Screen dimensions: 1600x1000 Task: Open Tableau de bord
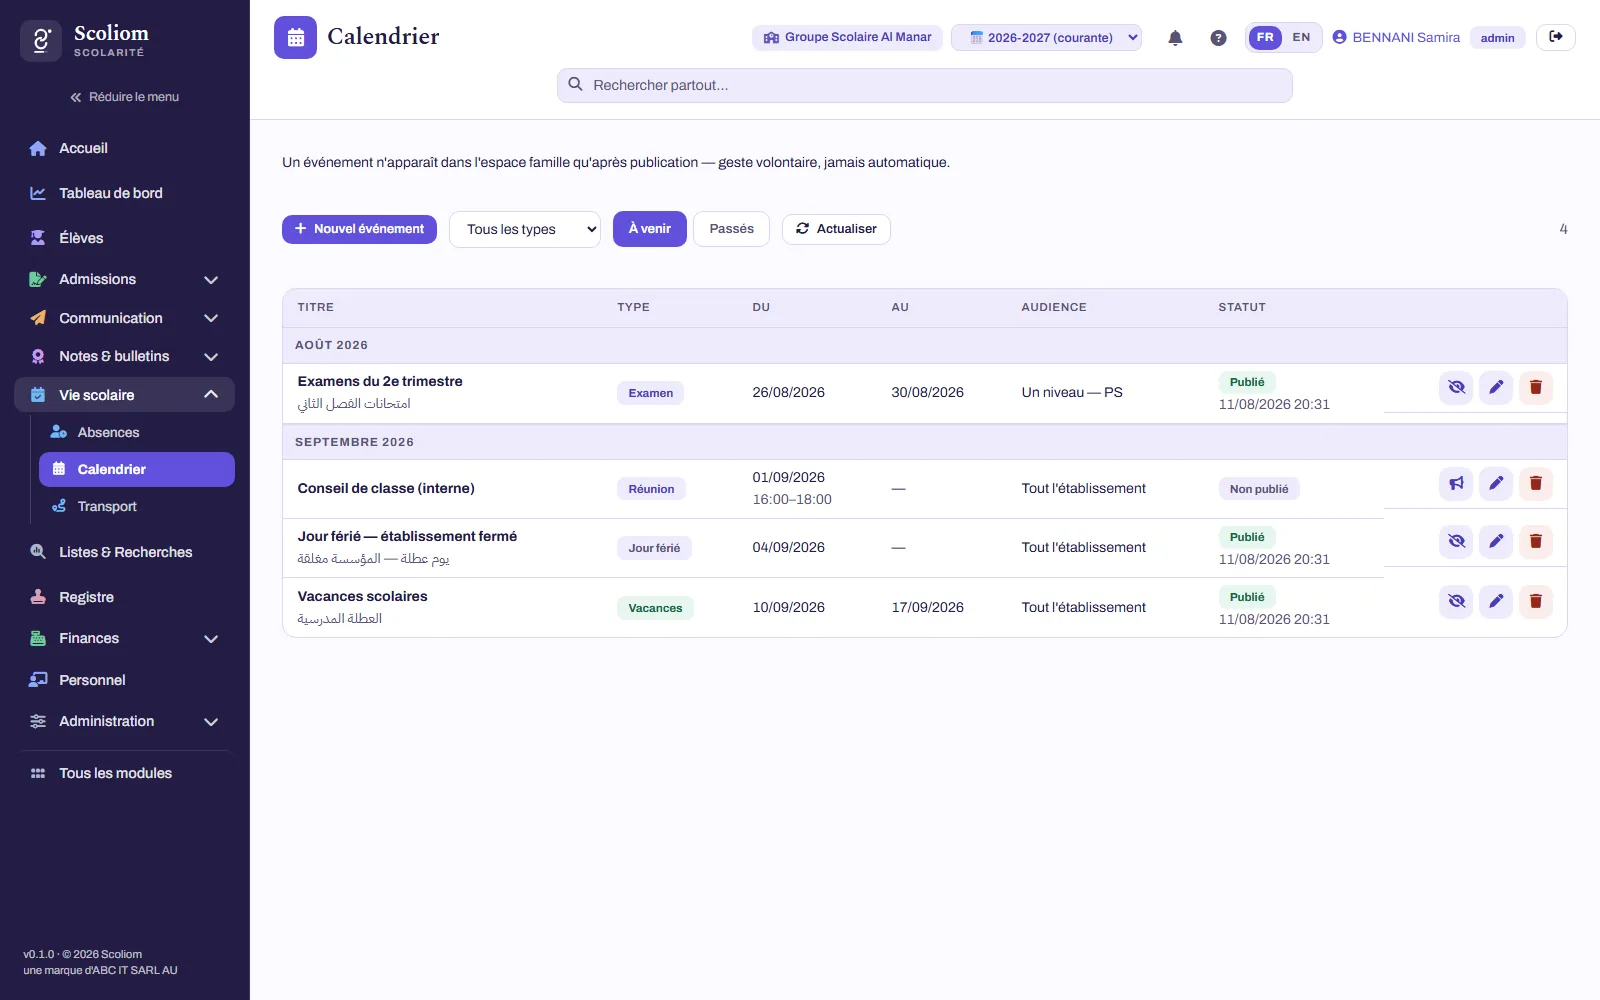pyautogui.click(x=125, y=193)
